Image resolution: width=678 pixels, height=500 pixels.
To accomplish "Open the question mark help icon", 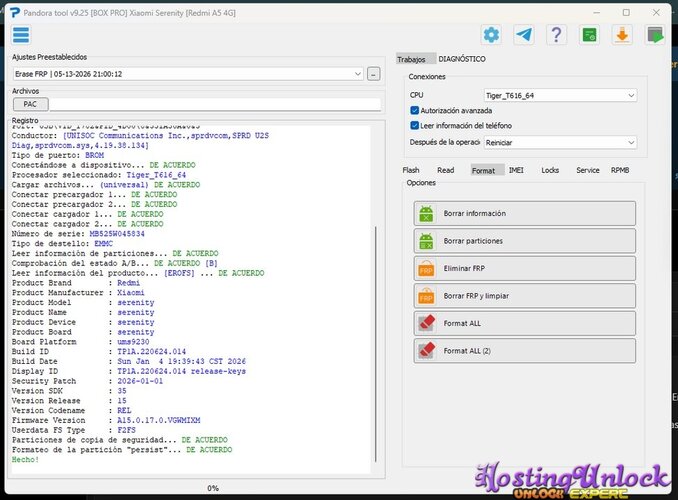I will click(556, 35).
